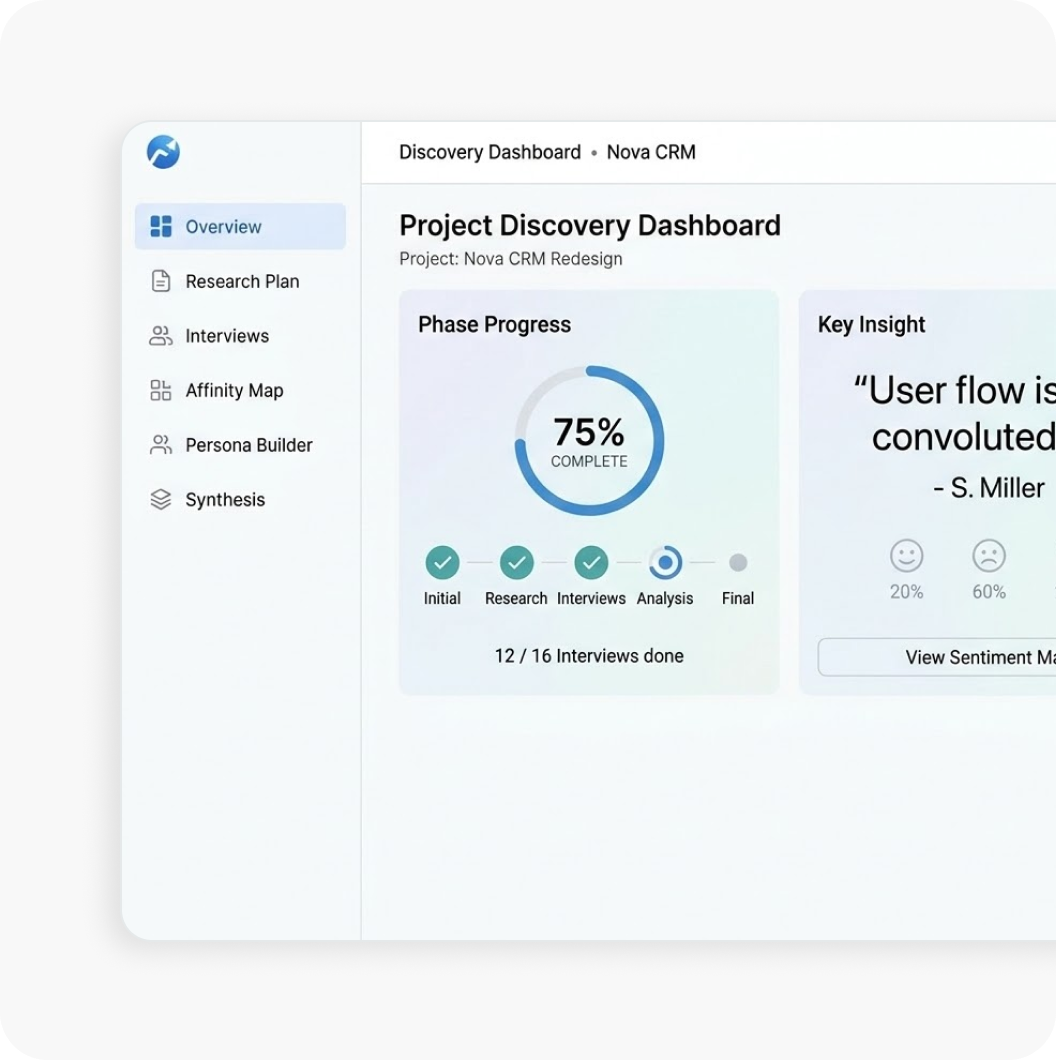1056x1060 pixels.
Task: Click the Phase Progress card title
Action: [x=494, y=324]
